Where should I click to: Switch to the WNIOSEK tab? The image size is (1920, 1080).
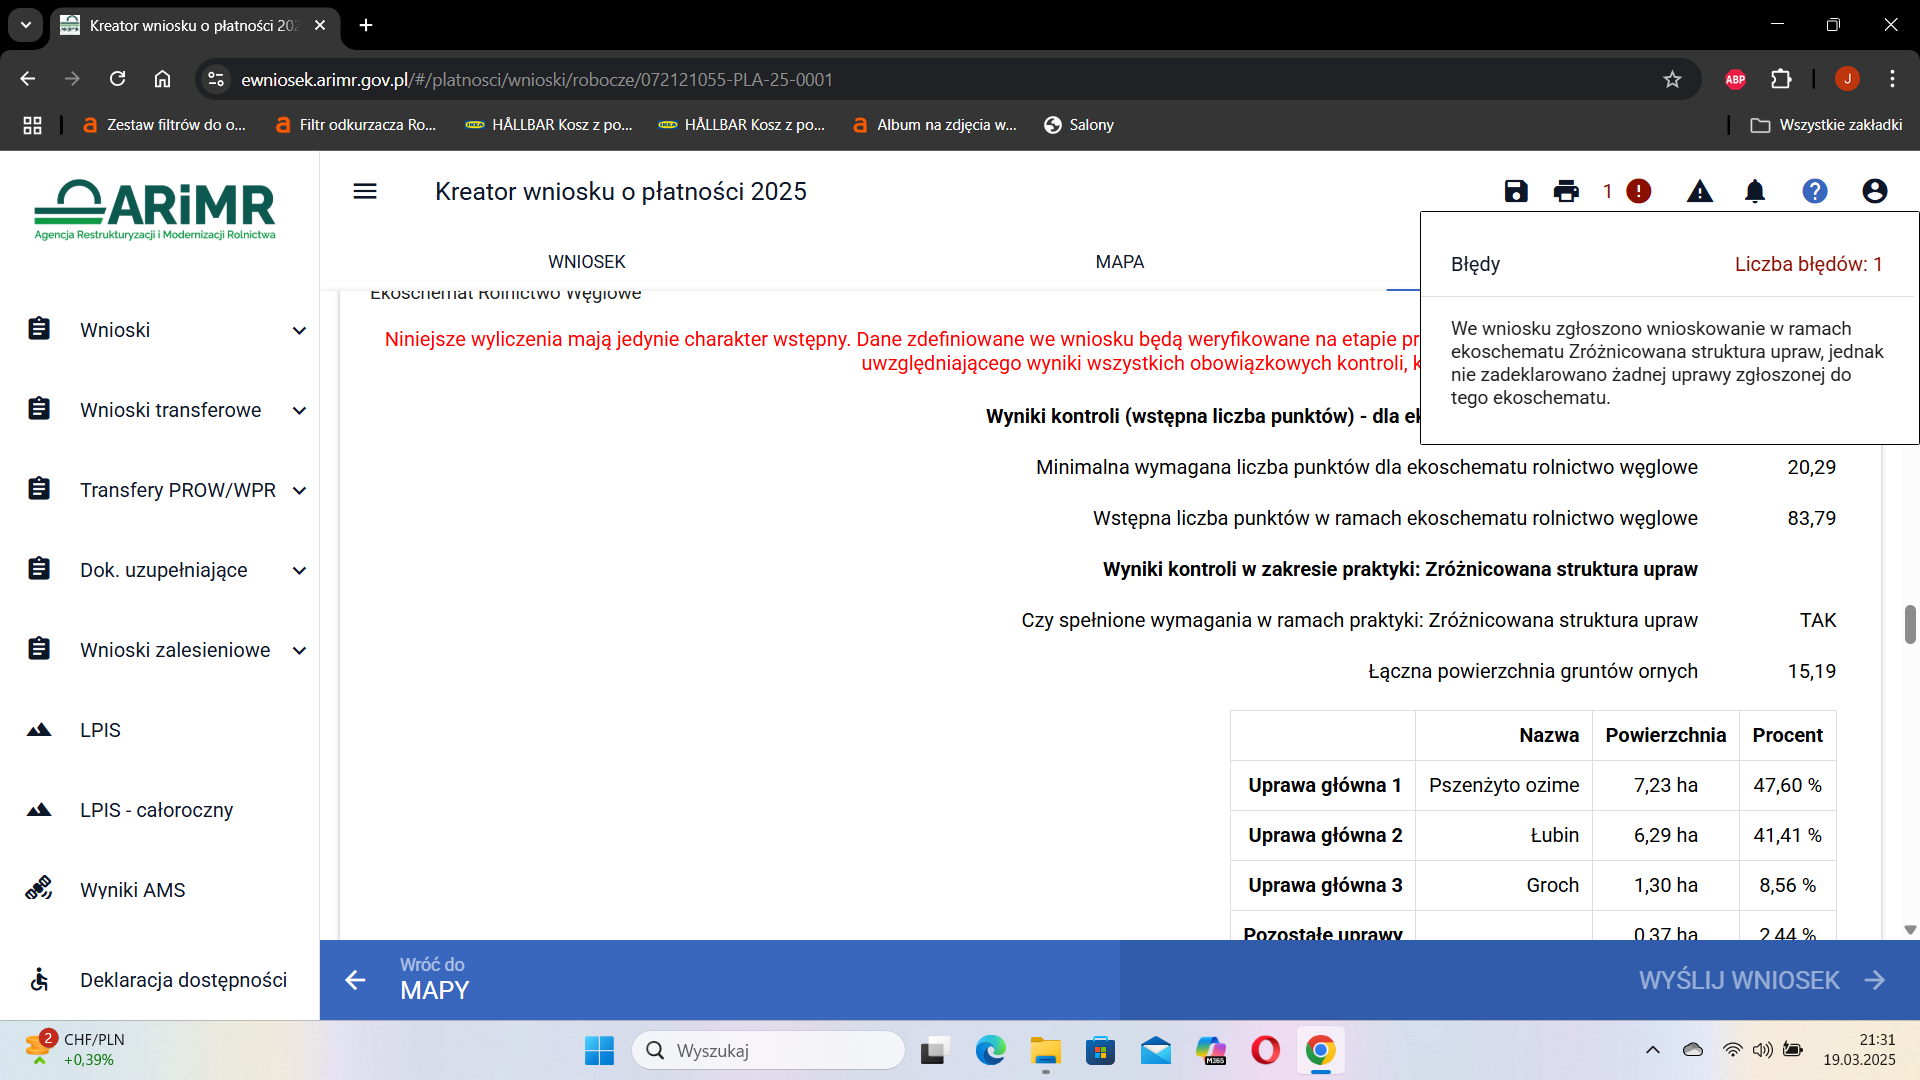tap(586, 262)
